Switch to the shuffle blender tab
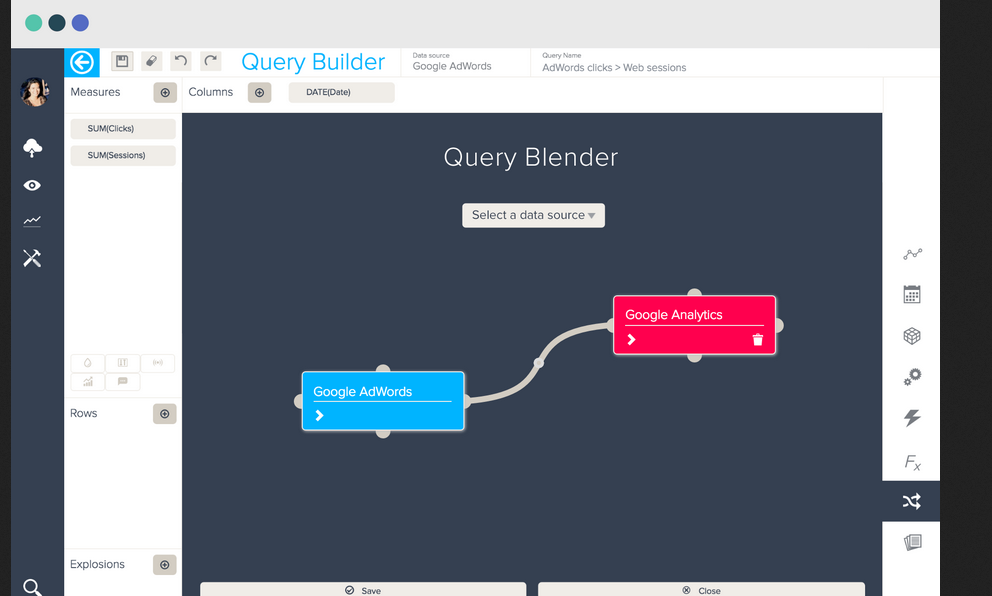 click(911, 501)
